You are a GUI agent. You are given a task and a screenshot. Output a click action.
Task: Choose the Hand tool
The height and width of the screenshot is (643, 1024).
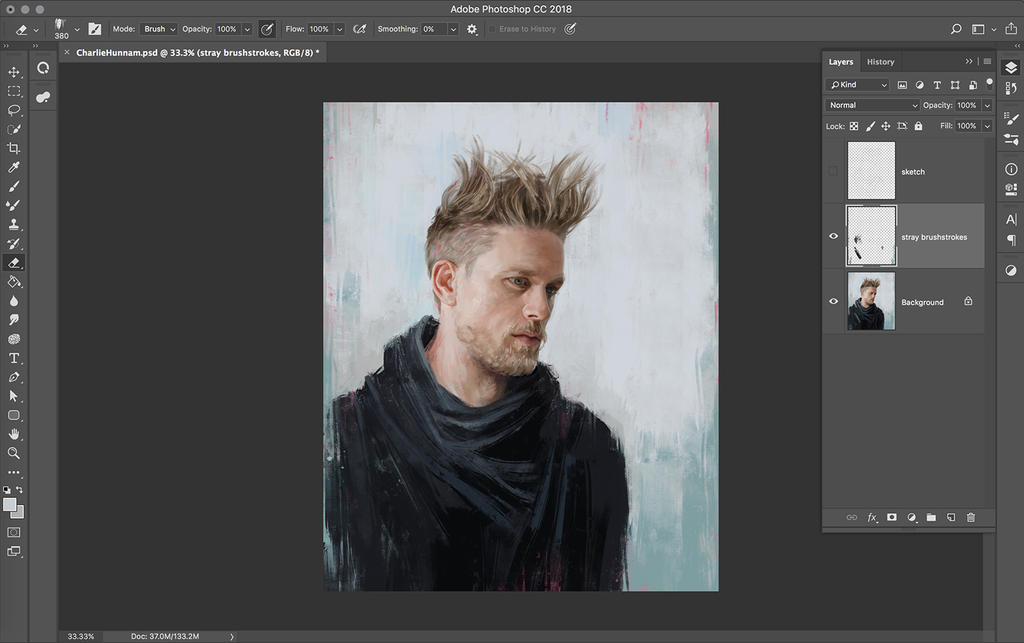coord(14,434)
